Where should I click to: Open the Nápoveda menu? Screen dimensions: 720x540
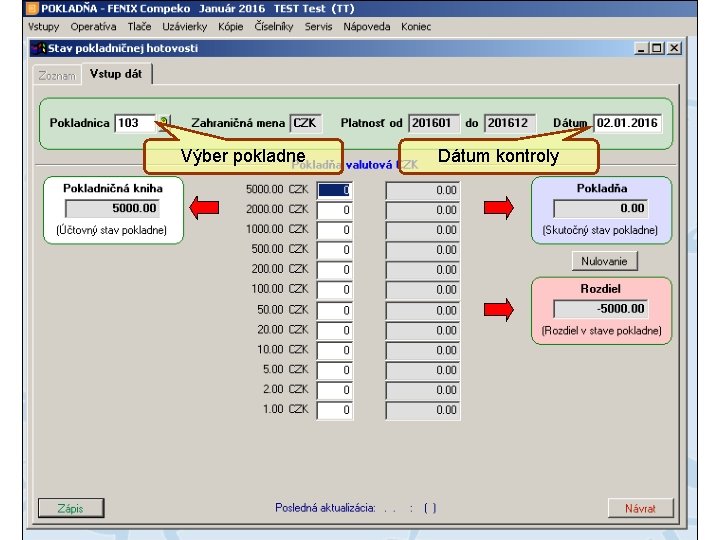pyautogui.click(x=366, y=27)
